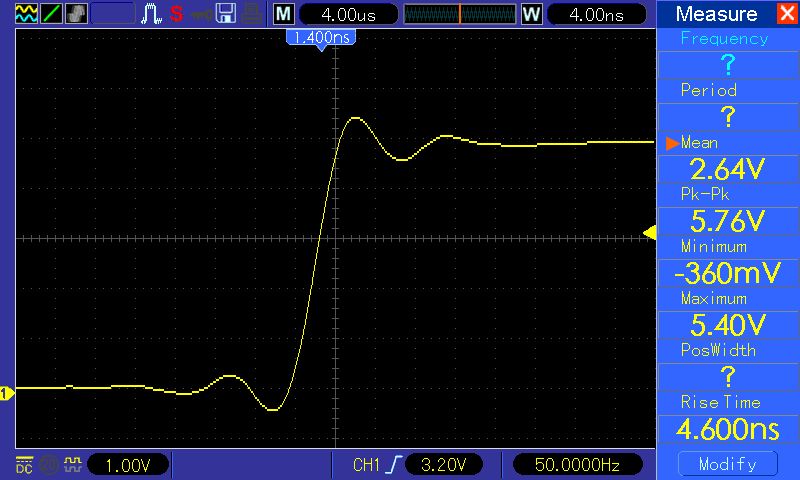Click the sine waveform icon in the top bar
The height and width of the screenshot is (480, 800).
pos(26,13)
